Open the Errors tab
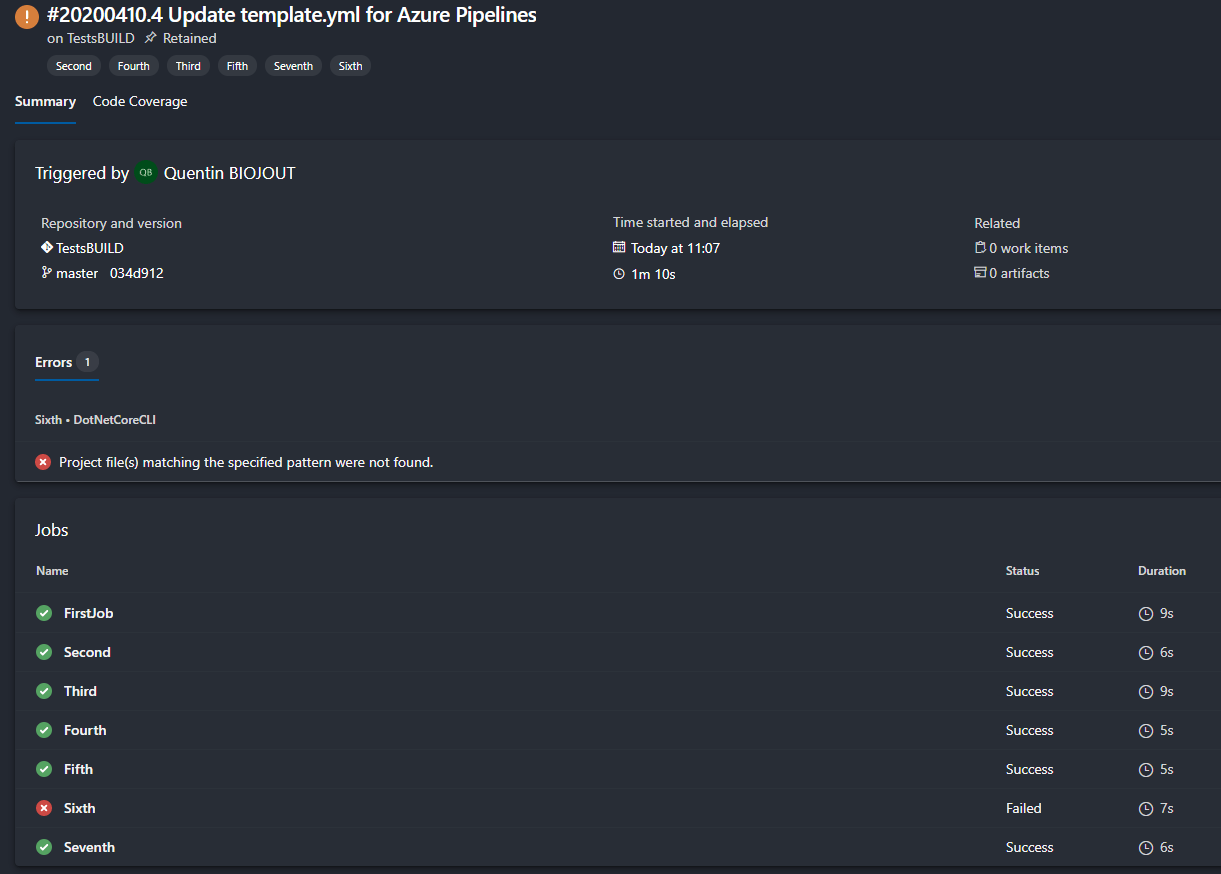The height and width of the screenshot is (874, 1221). pyautogui.click(x=54, y=362)
